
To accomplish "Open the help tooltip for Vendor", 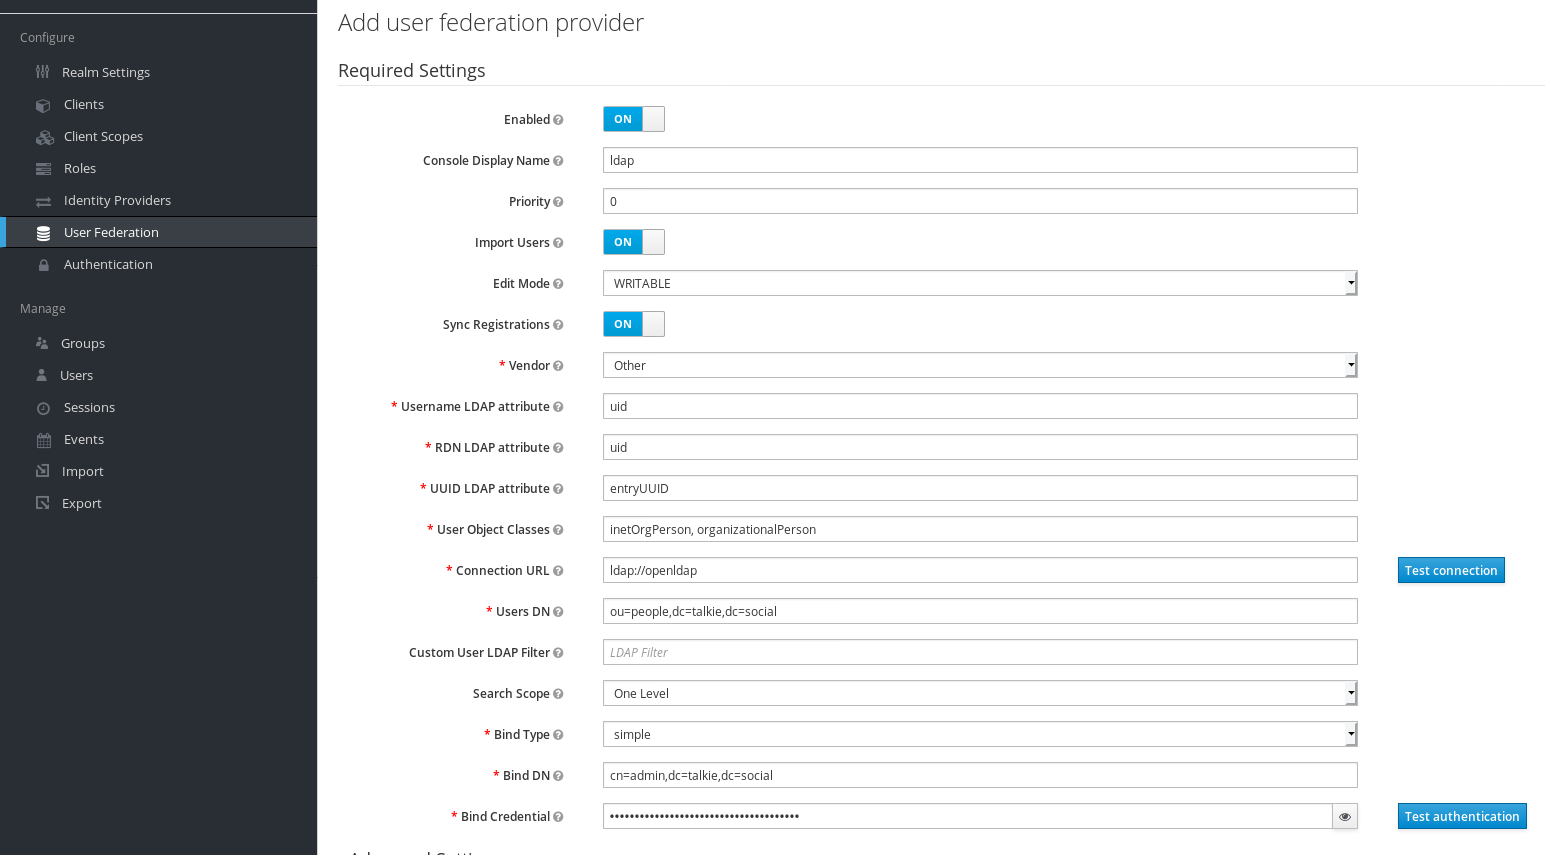I will coord(559,365).
